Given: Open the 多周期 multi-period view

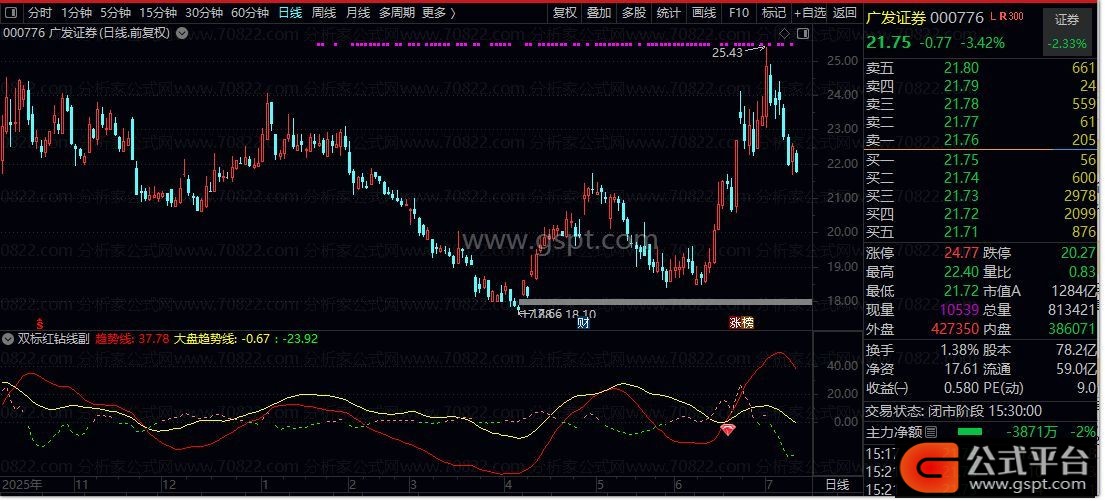Looking at the screenshot, I should pos(397,12).
